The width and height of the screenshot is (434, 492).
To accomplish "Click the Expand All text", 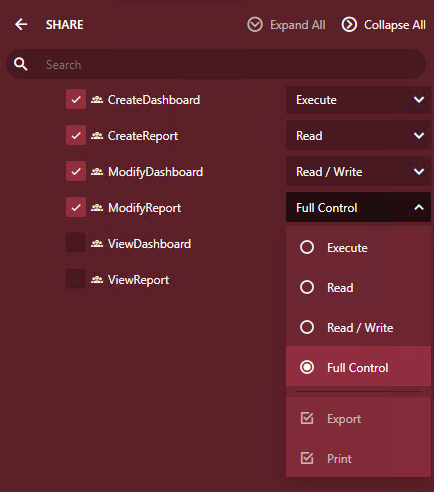I will tap(298, 25).
